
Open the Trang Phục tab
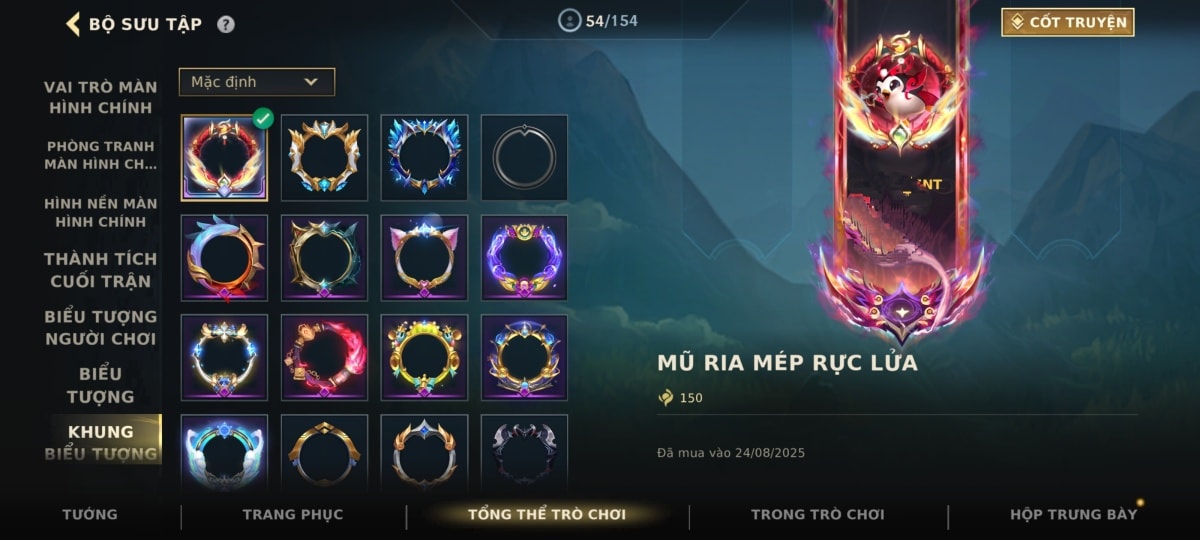[x=293, y=514]
